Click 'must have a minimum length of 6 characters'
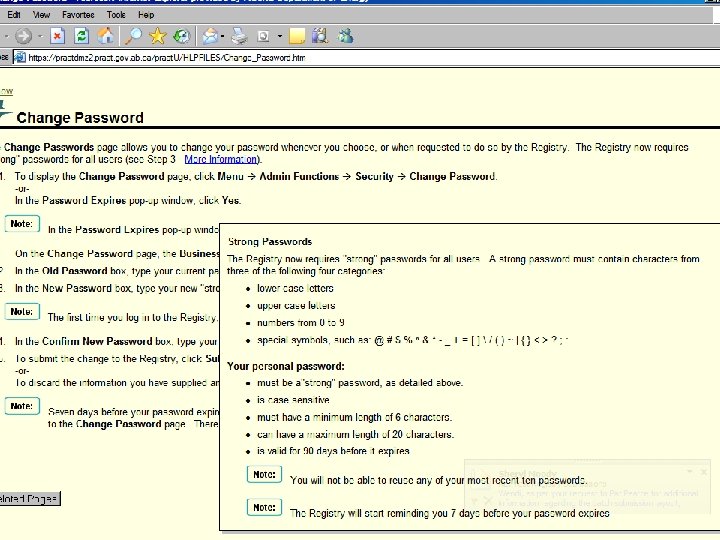Image resolution: width=720 pixels, height=540 pixels. (x=354, y=417)
